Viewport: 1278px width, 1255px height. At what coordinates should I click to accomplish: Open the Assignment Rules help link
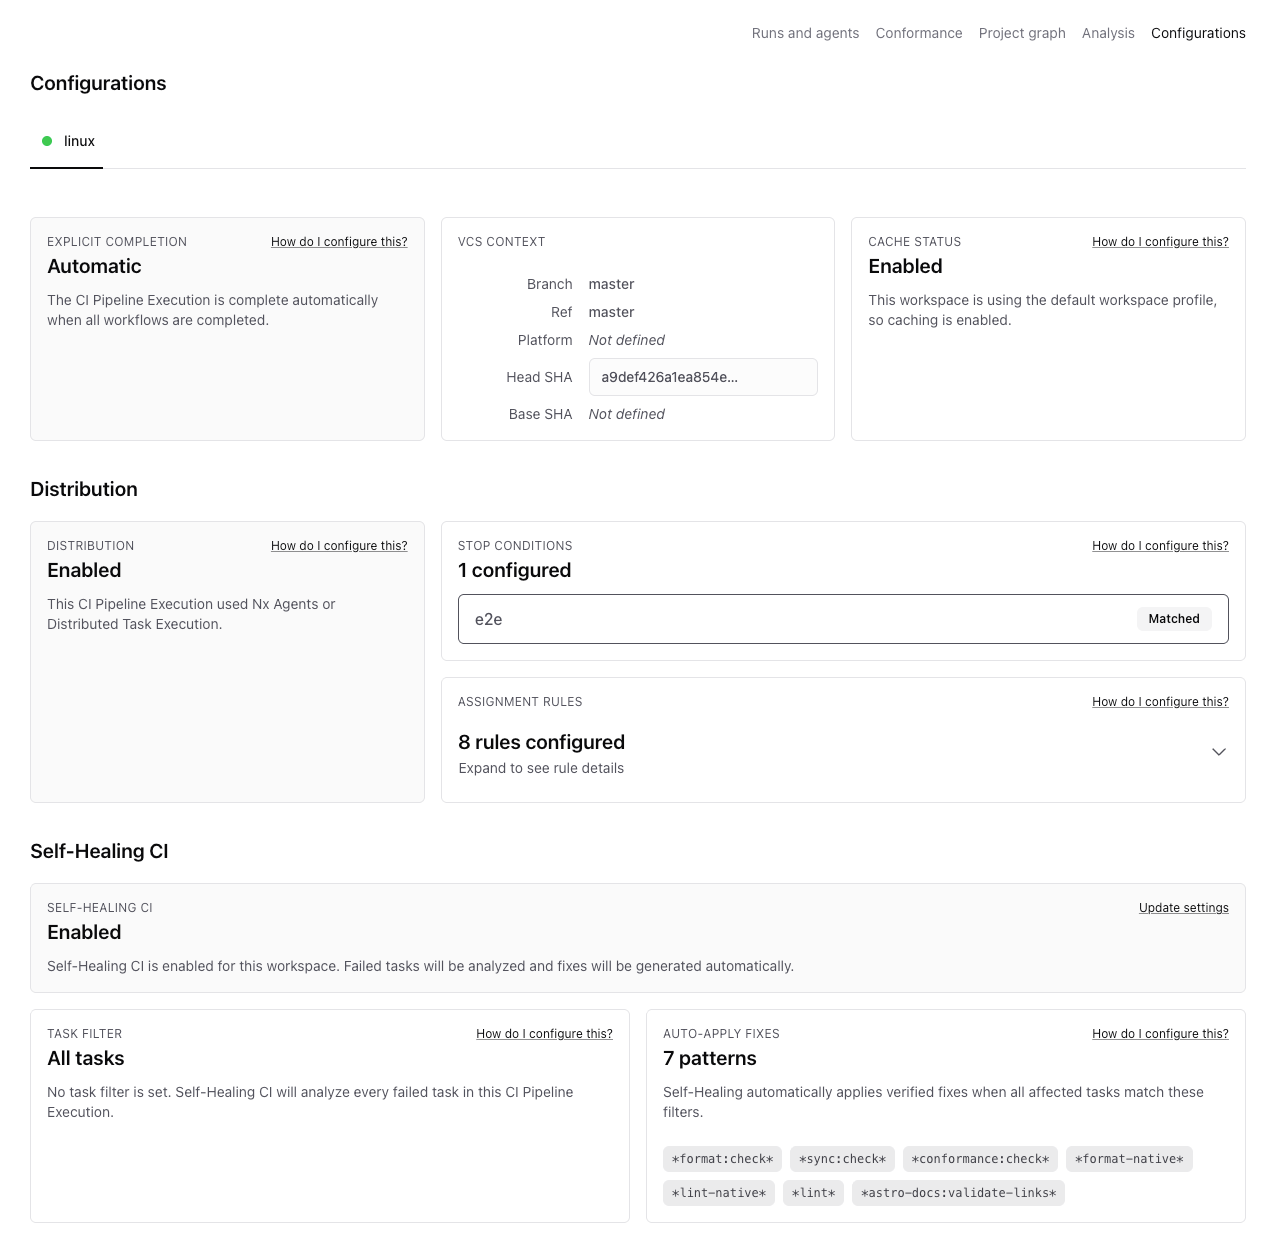pyautogui.click(x=1160, y=701)
